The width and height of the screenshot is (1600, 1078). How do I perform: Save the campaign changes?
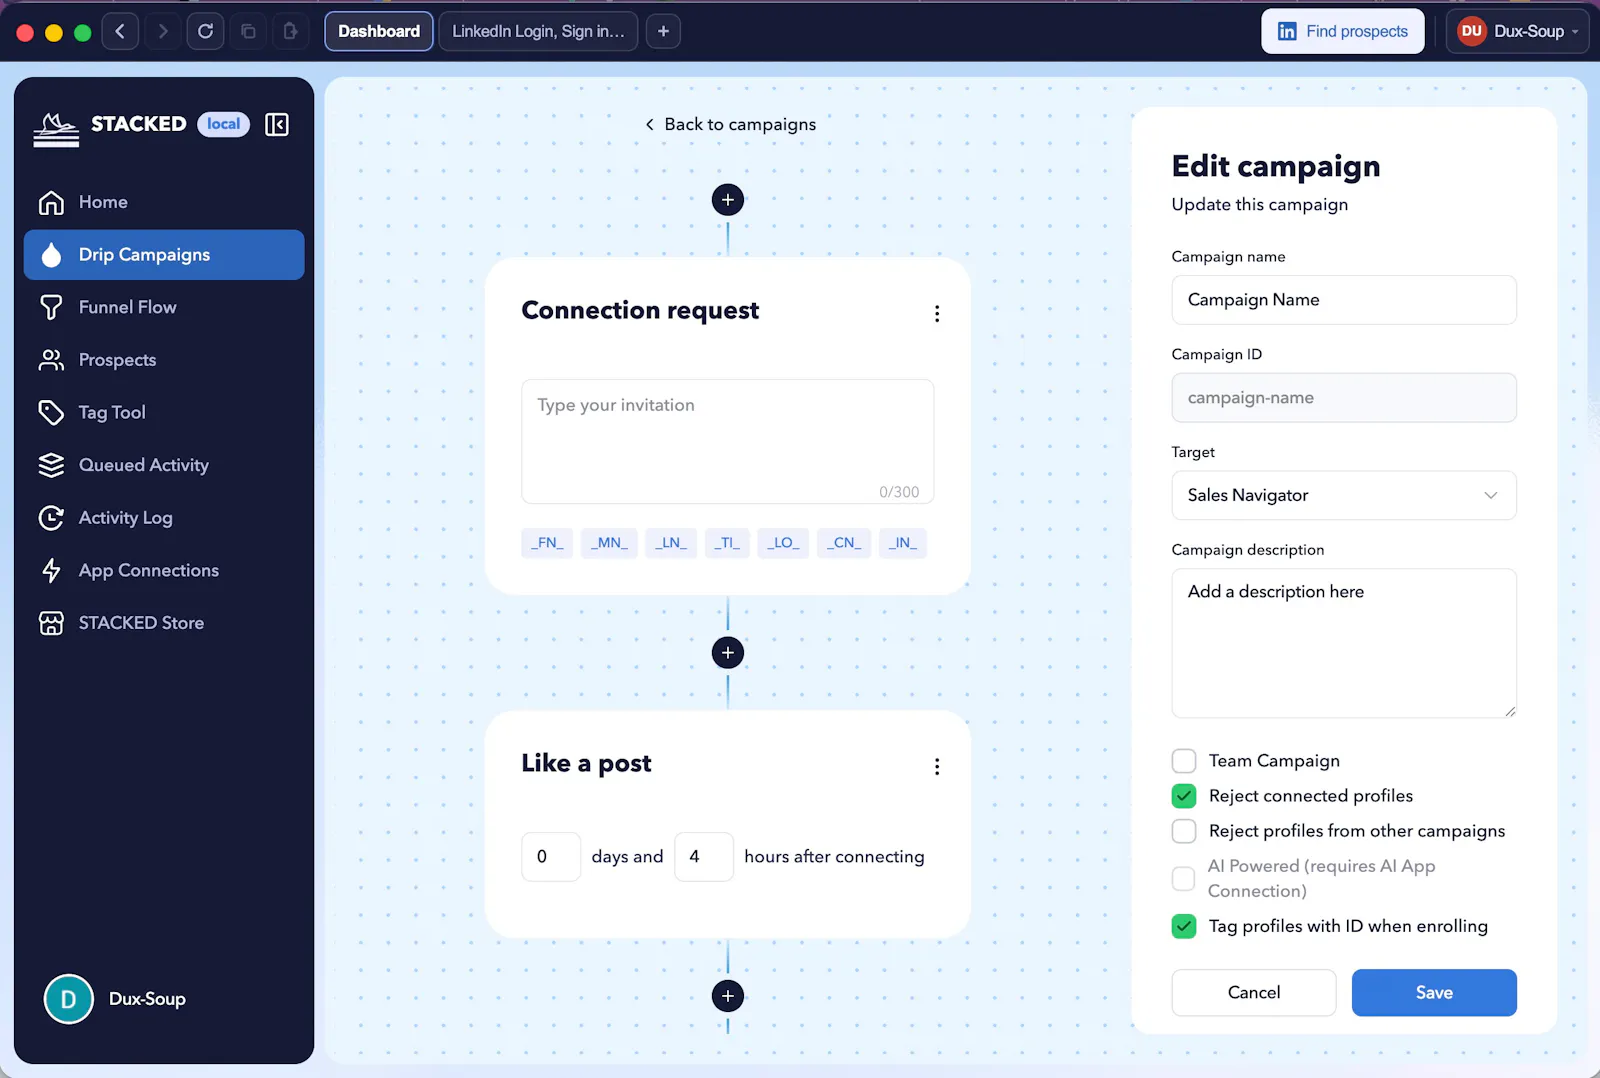[x=1434, y=993]
